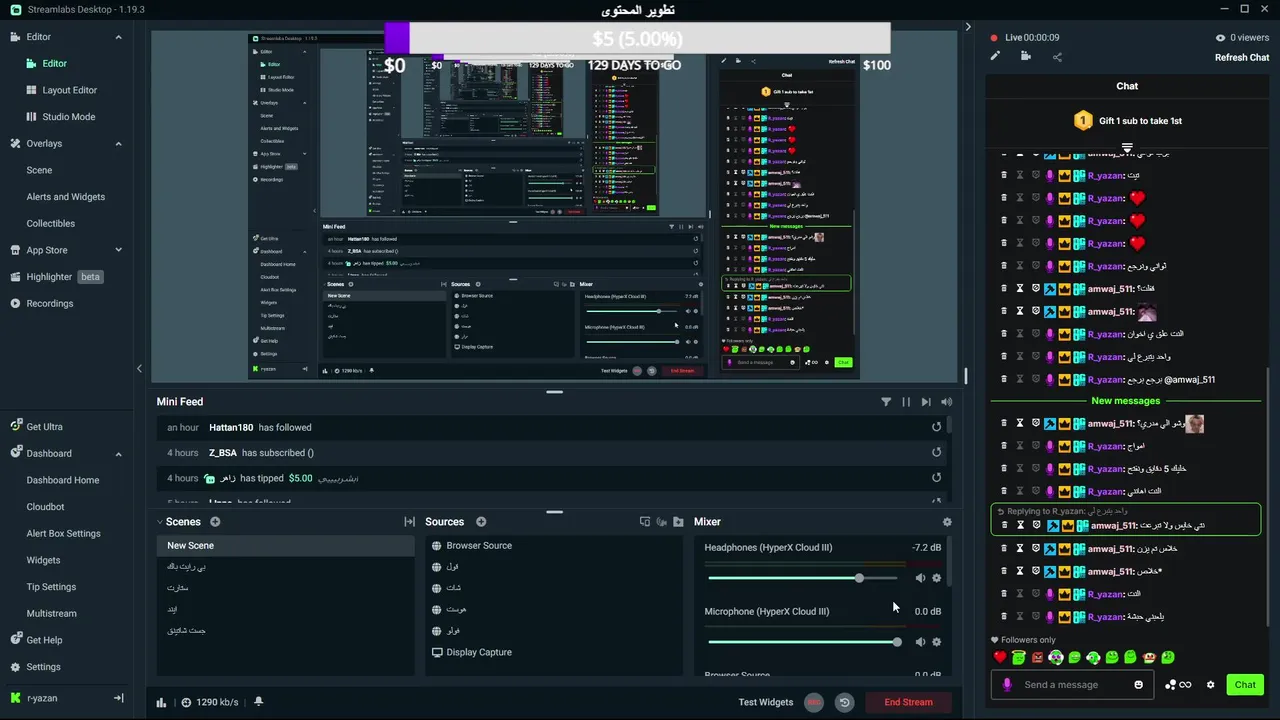The image size is (1280, 720).
Task: Open Headphones (HyperX Cloud III) settings gear
Action: coord(937,578)
